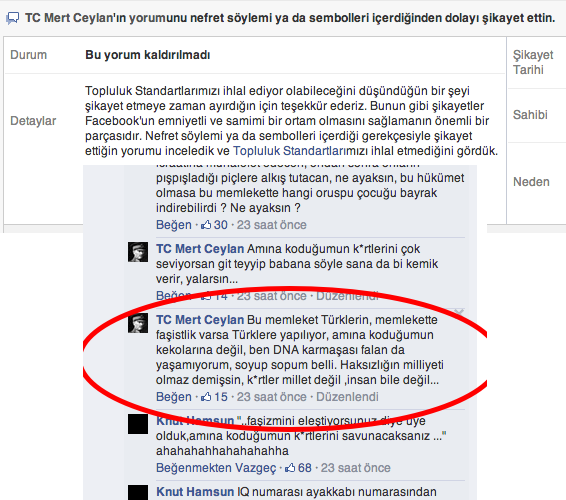The height and width of the screenshot is (500, 566).
Task: Open Topluluk Standartları link
Action: (x=289, y=151)
